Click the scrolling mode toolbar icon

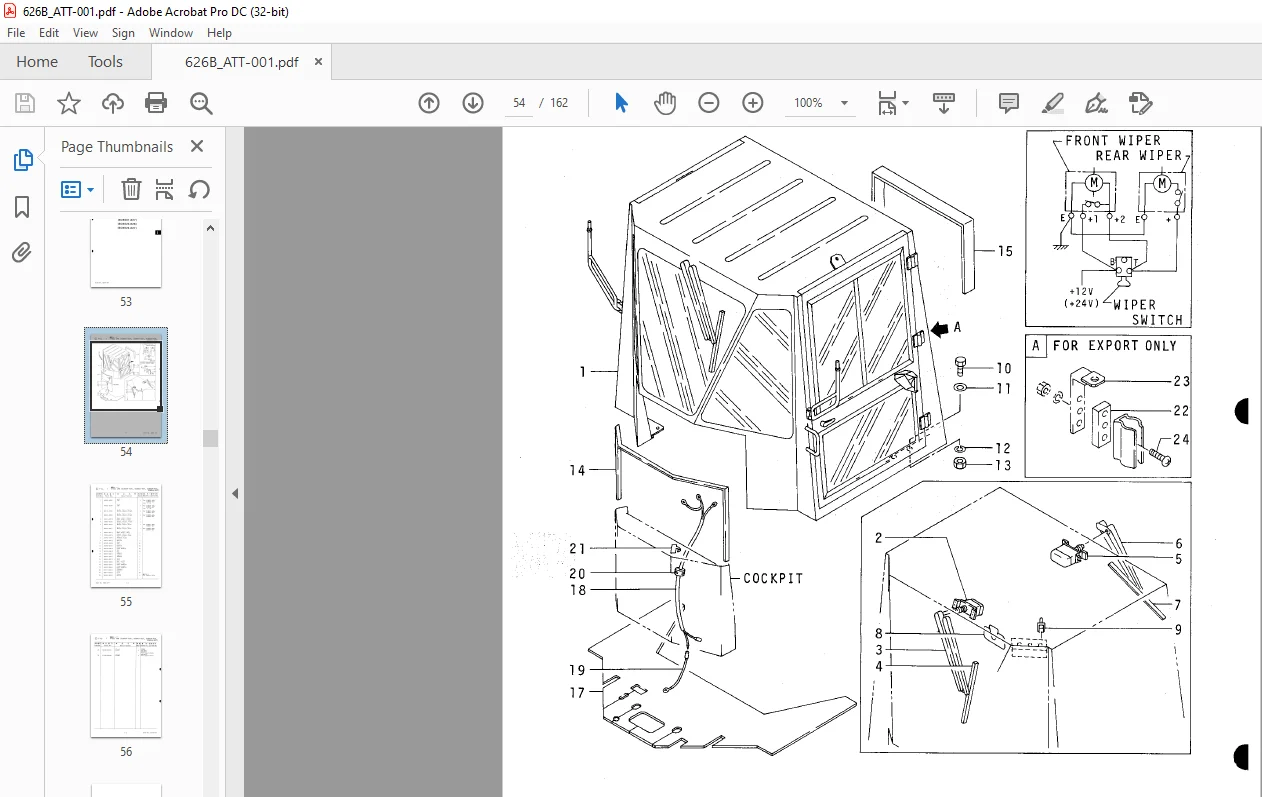(944, 103)
